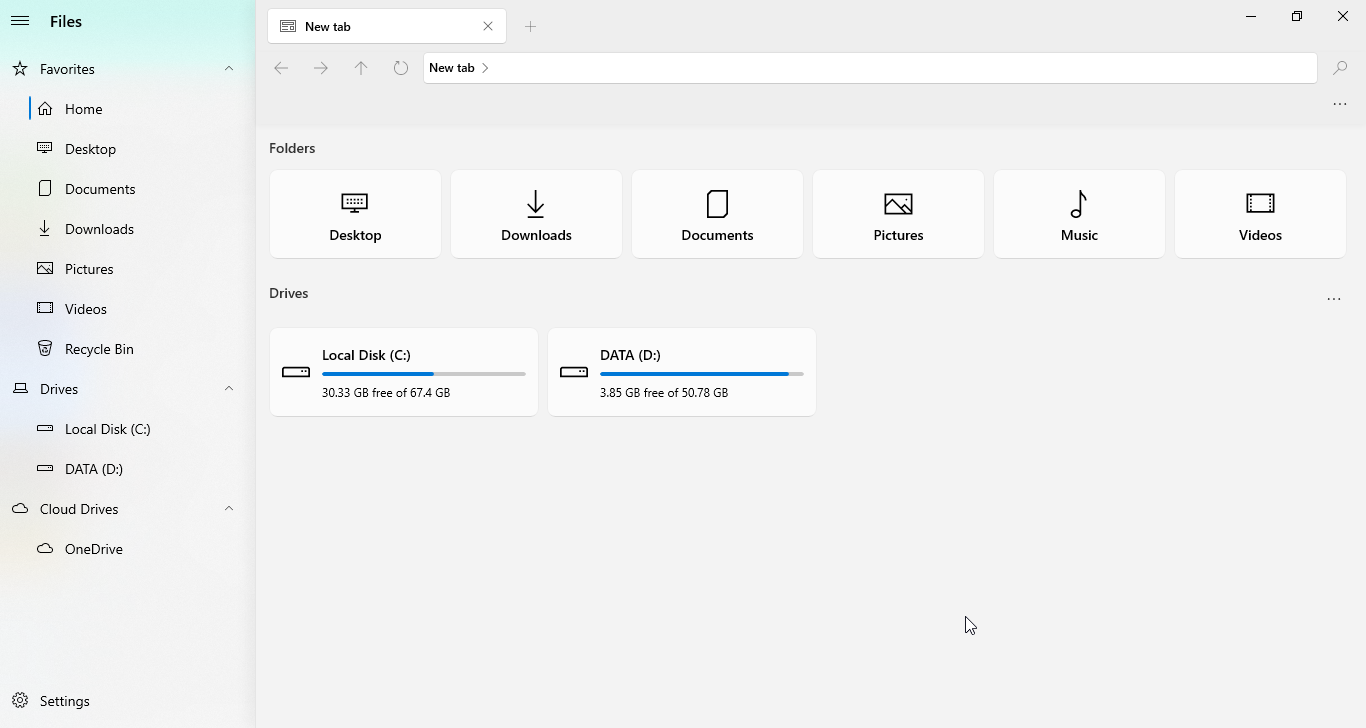Close the New tab tab
Image resolution: width=1366 pixels, height=728 pixels.
[488, 27]
